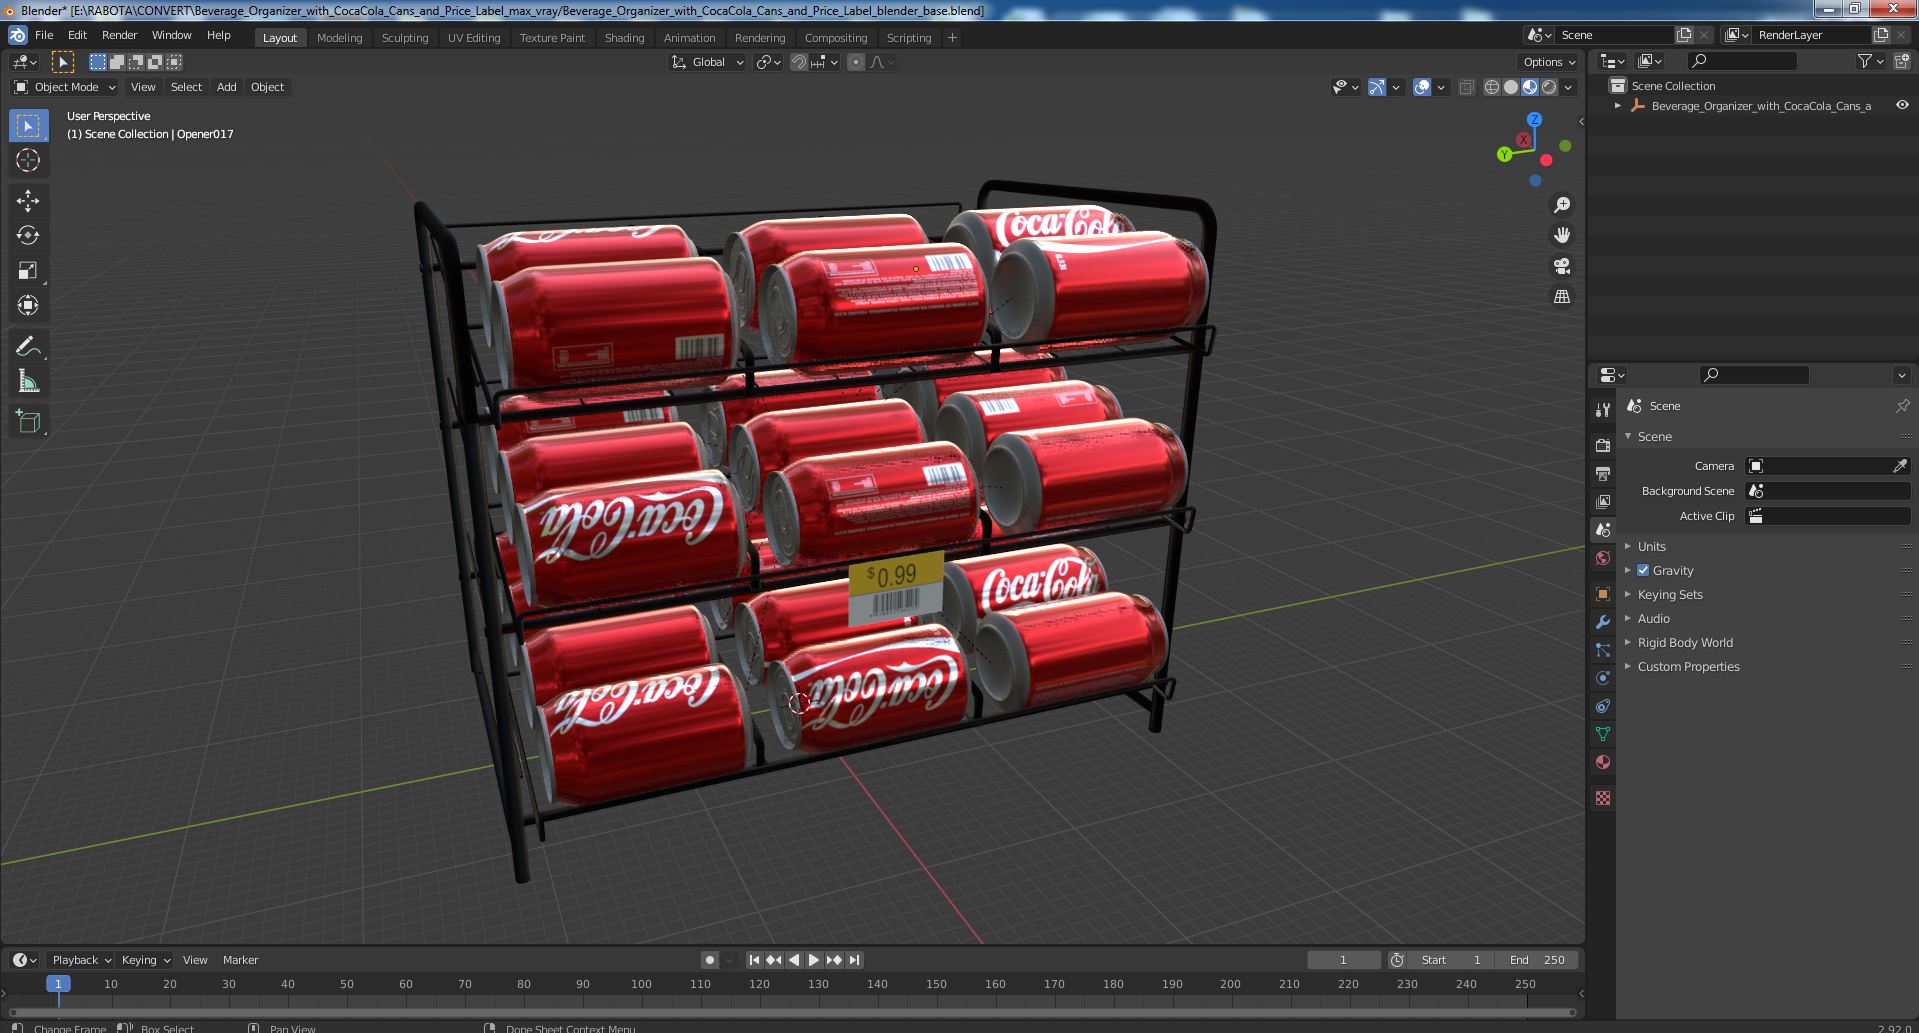1919x1033 pixels.
Task: Open the Tool properties tab
Action: (x=1603, y=409)
